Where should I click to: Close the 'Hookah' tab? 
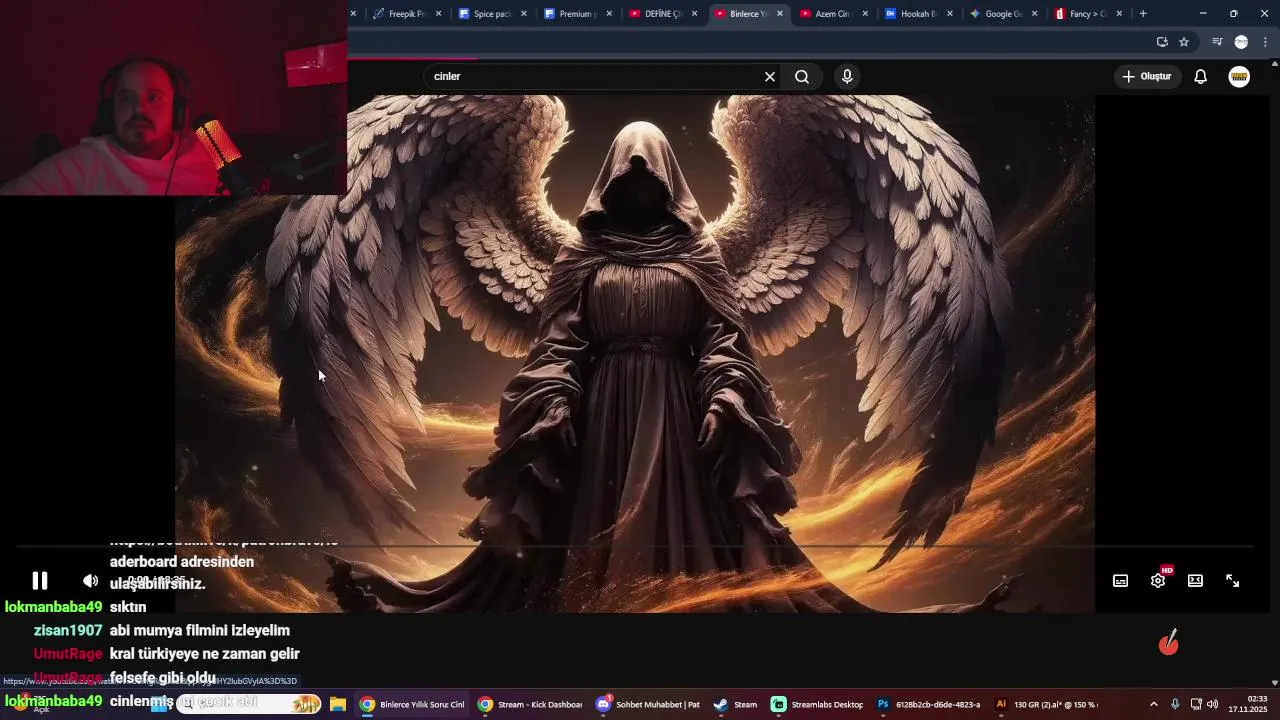tap(950, 14)
